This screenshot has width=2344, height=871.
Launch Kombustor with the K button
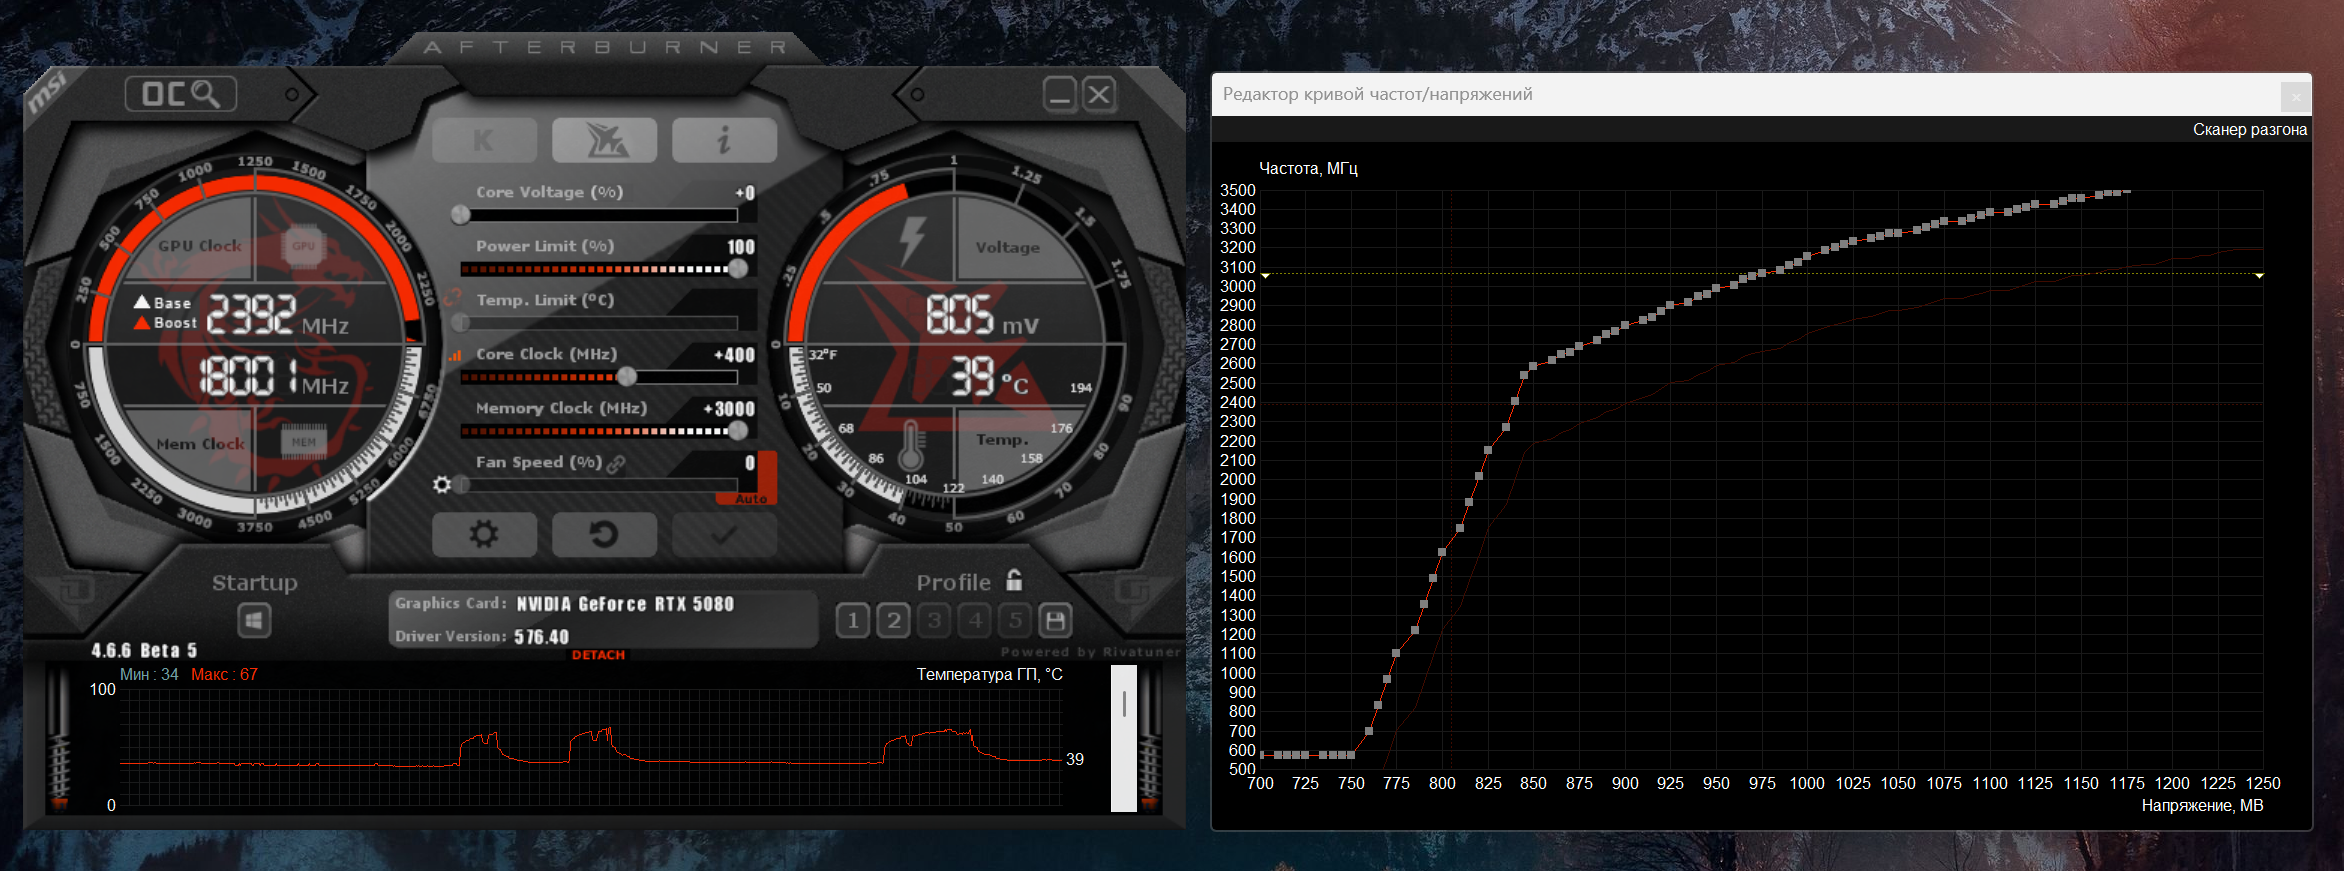coord(484,140)
